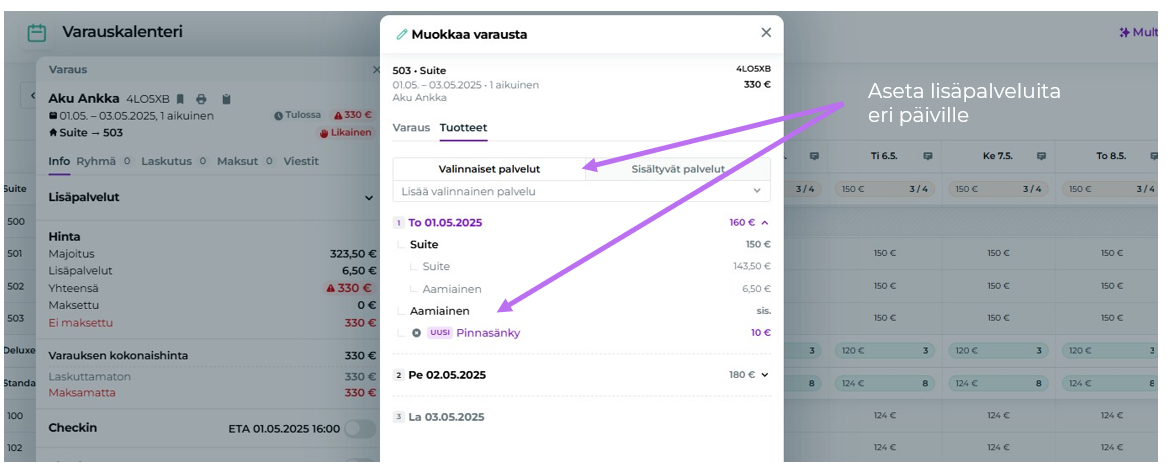Expand the Pe 02.05.2025 day section
The width and height of the screenshot is (1168, 471).
pos(765,375)
